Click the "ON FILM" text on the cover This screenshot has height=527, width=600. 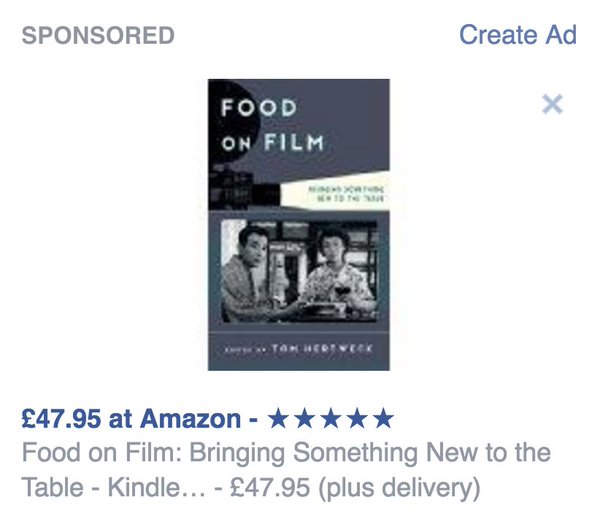pyautogui.click(x=272, y=143)
